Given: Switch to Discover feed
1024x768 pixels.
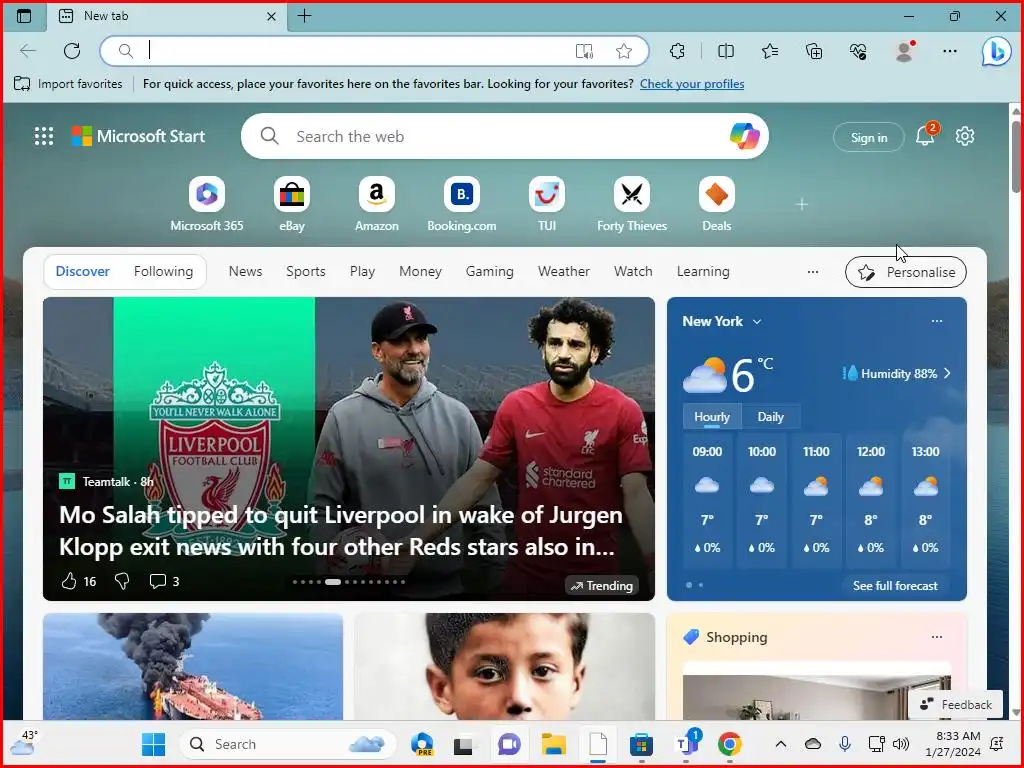Looking at the screenshot, I should click(x=82, y=271).
